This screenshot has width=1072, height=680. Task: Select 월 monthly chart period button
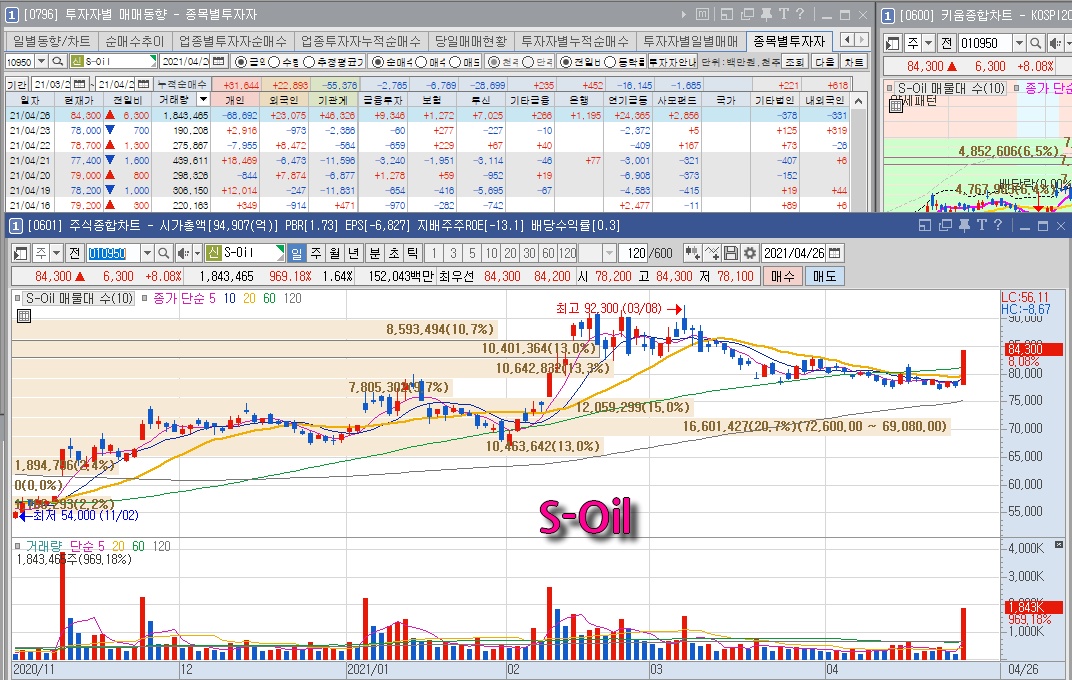pos(334,254)
